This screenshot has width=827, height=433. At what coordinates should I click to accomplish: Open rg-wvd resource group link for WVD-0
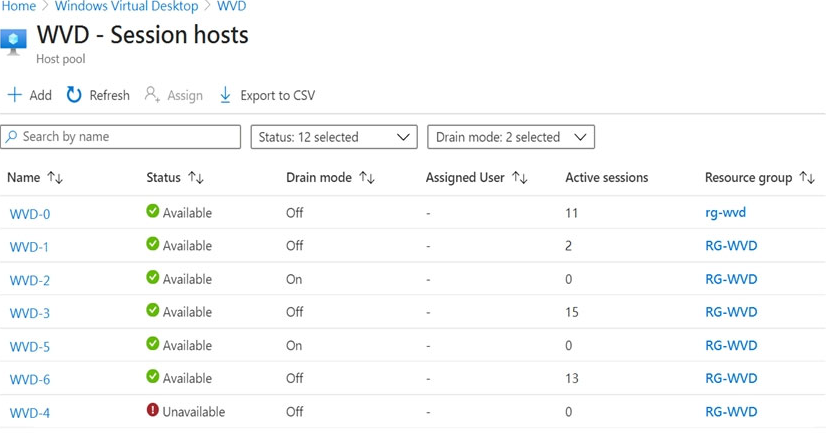(725, 213)
